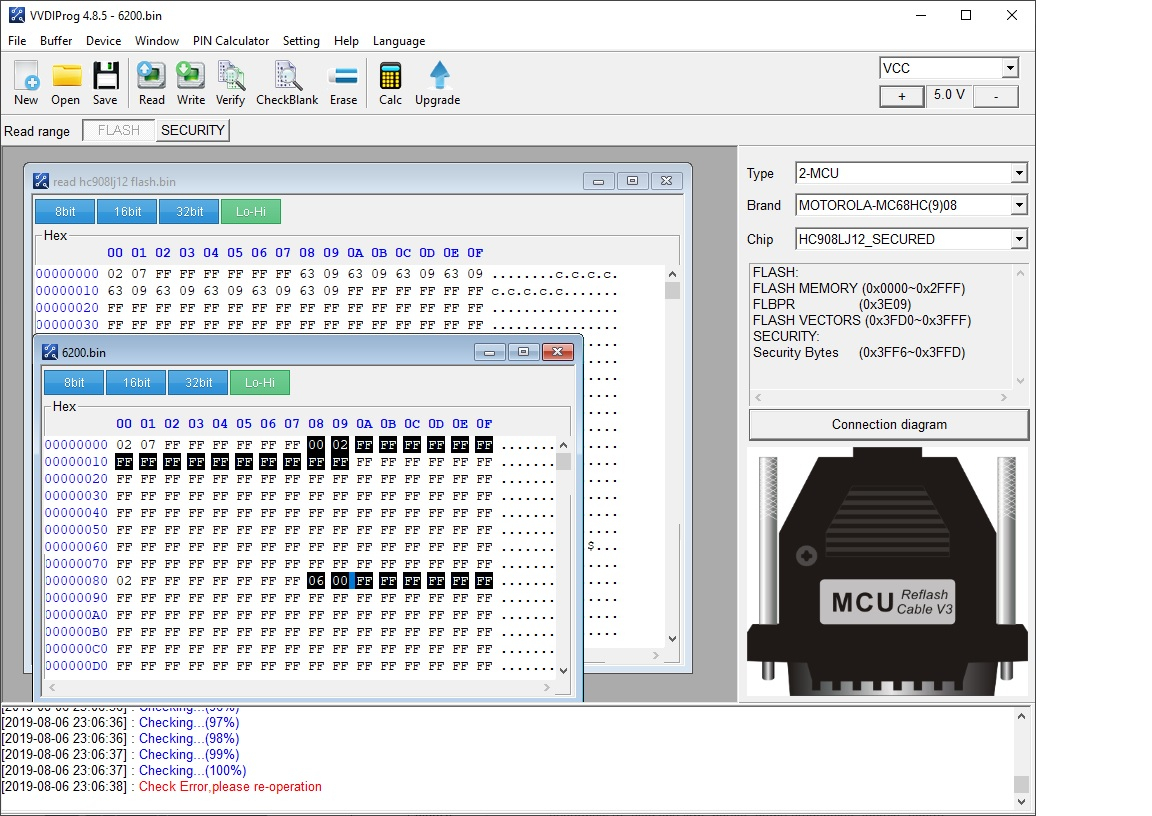Image resolution: width=1152 pixels, height=816 pixels.
Task: Toggle the SECURITY read range button
Action: [x=193, y=130]
